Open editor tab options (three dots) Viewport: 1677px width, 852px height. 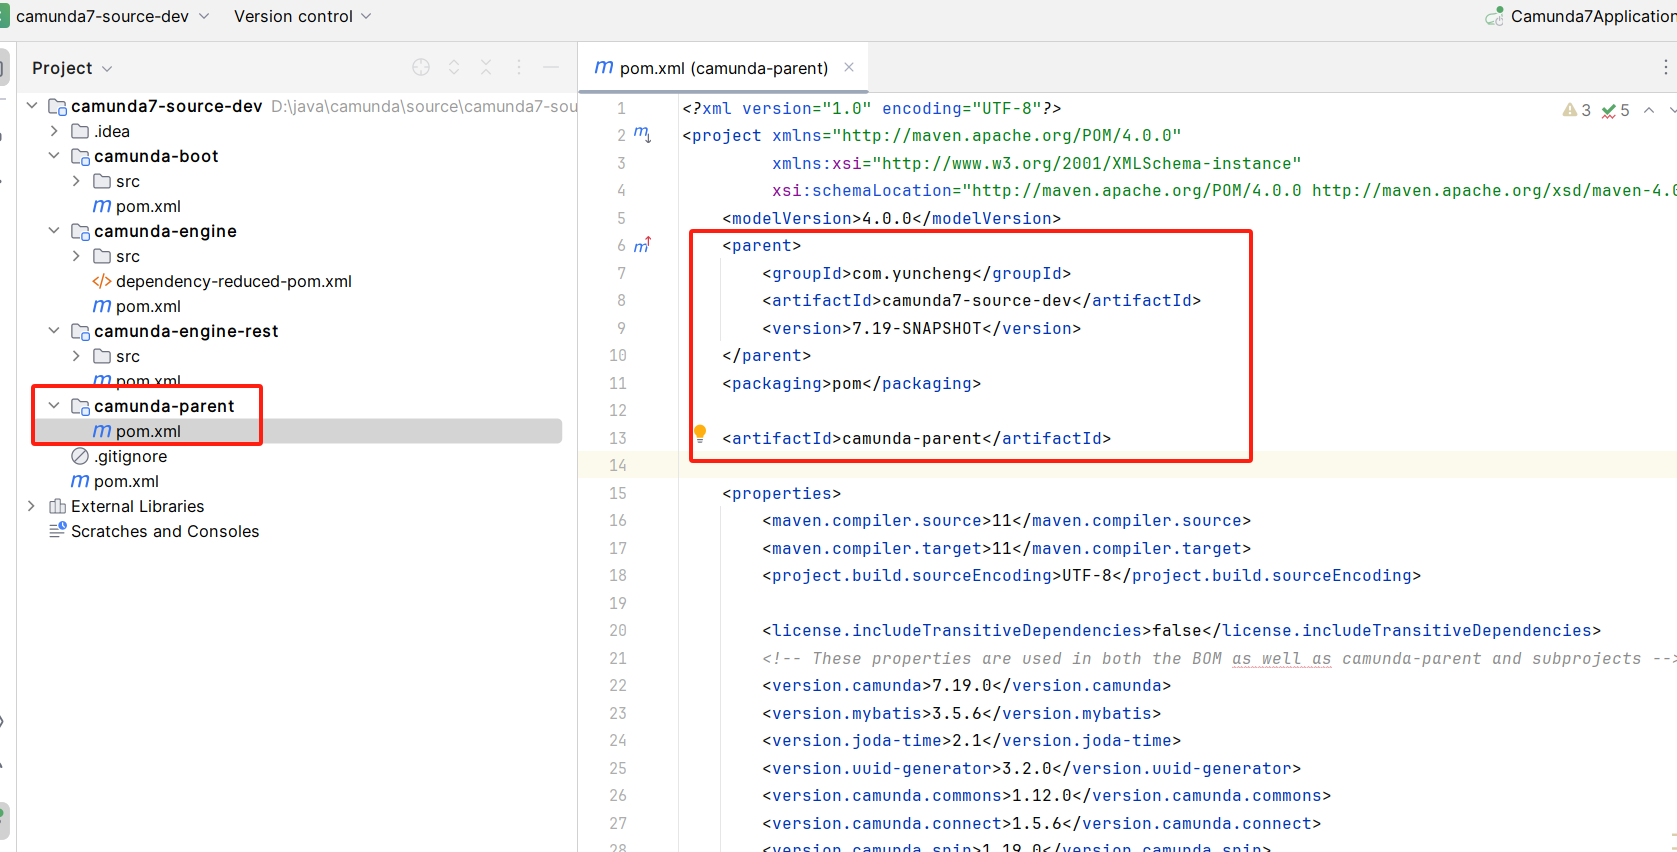[x=1665, y=67]
